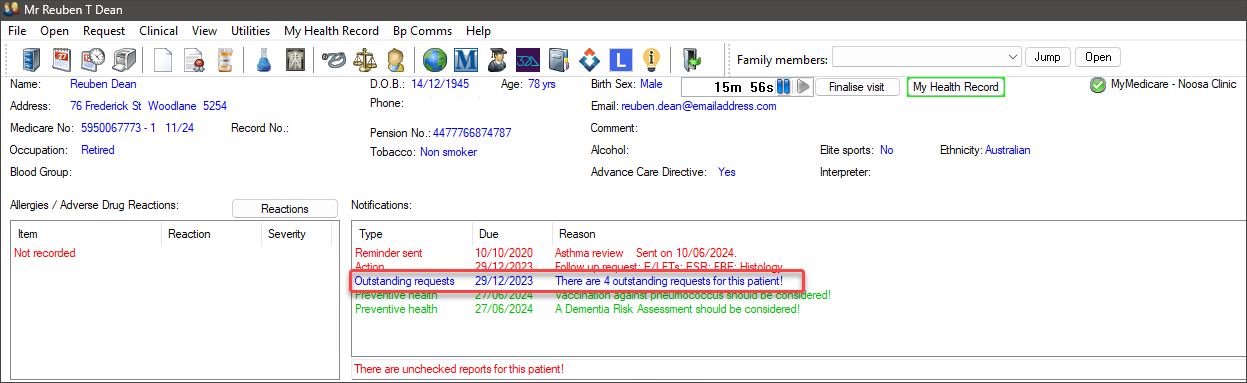
Task: Open the Bp Comms menu
Action: pyautogui.click(x=422, y=31)
